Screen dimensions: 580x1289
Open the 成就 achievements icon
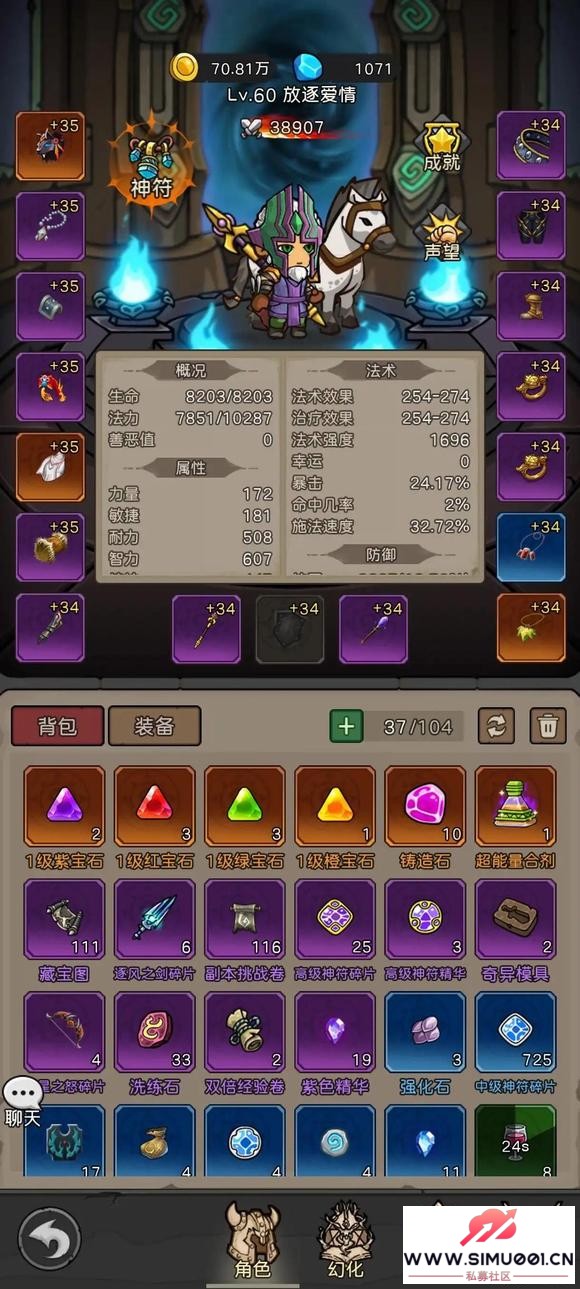tap(441, 147)
